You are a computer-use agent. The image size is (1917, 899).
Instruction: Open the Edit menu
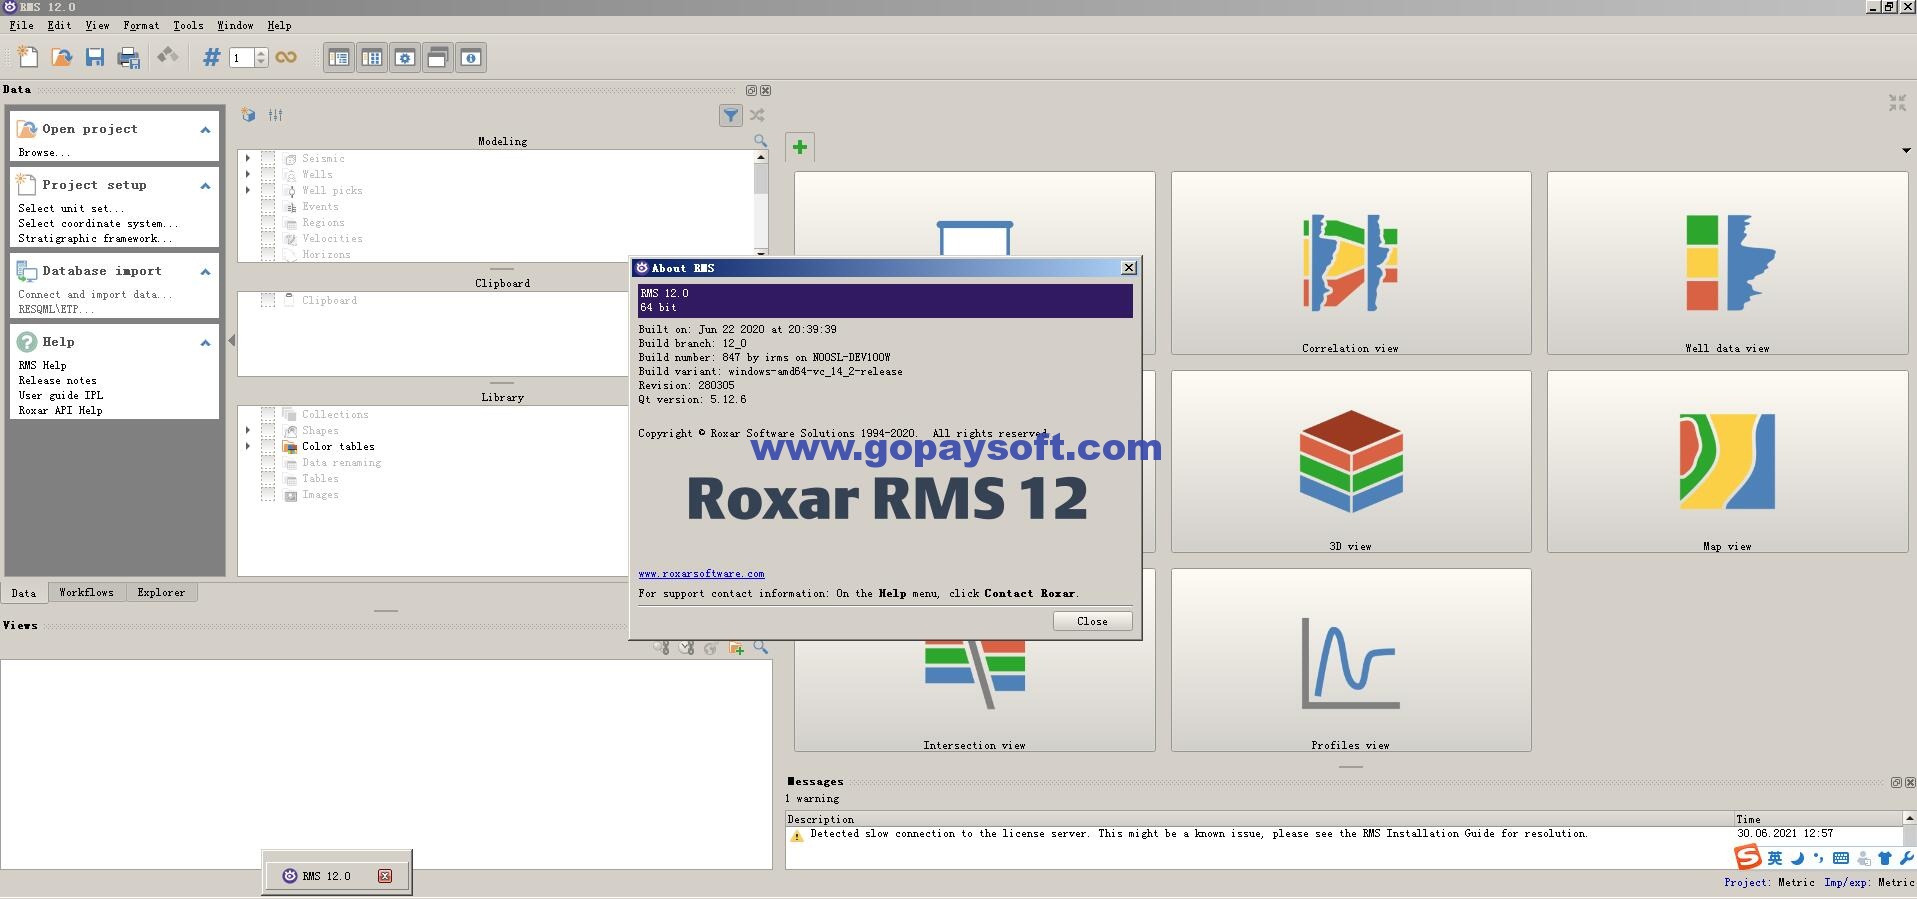59,25
